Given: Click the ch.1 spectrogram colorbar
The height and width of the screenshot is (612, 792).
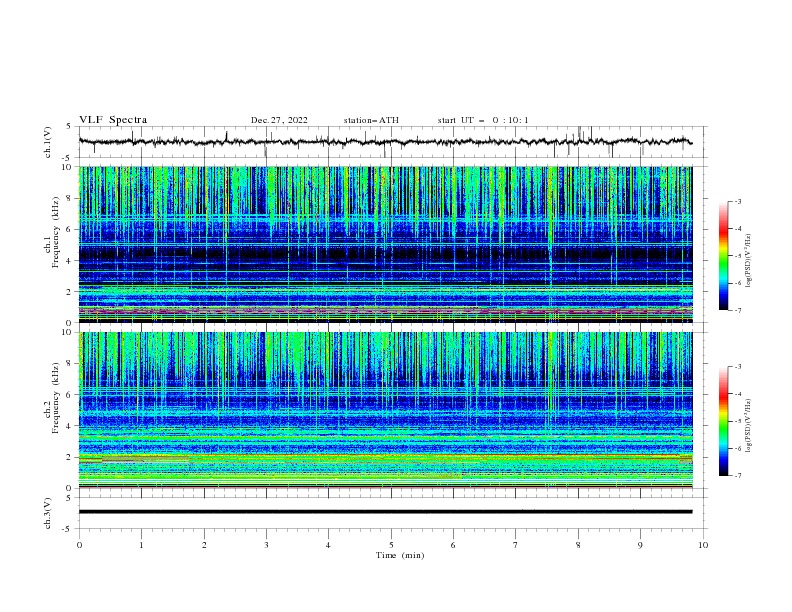Looking at the screenshot, I should point(723,256).
